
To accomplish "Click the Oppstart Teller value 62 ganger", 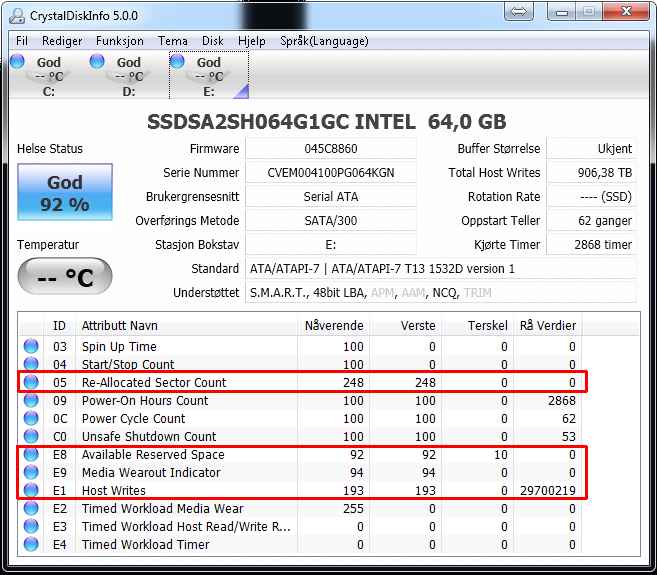I will pyautogui.click(x=591, y=220).
